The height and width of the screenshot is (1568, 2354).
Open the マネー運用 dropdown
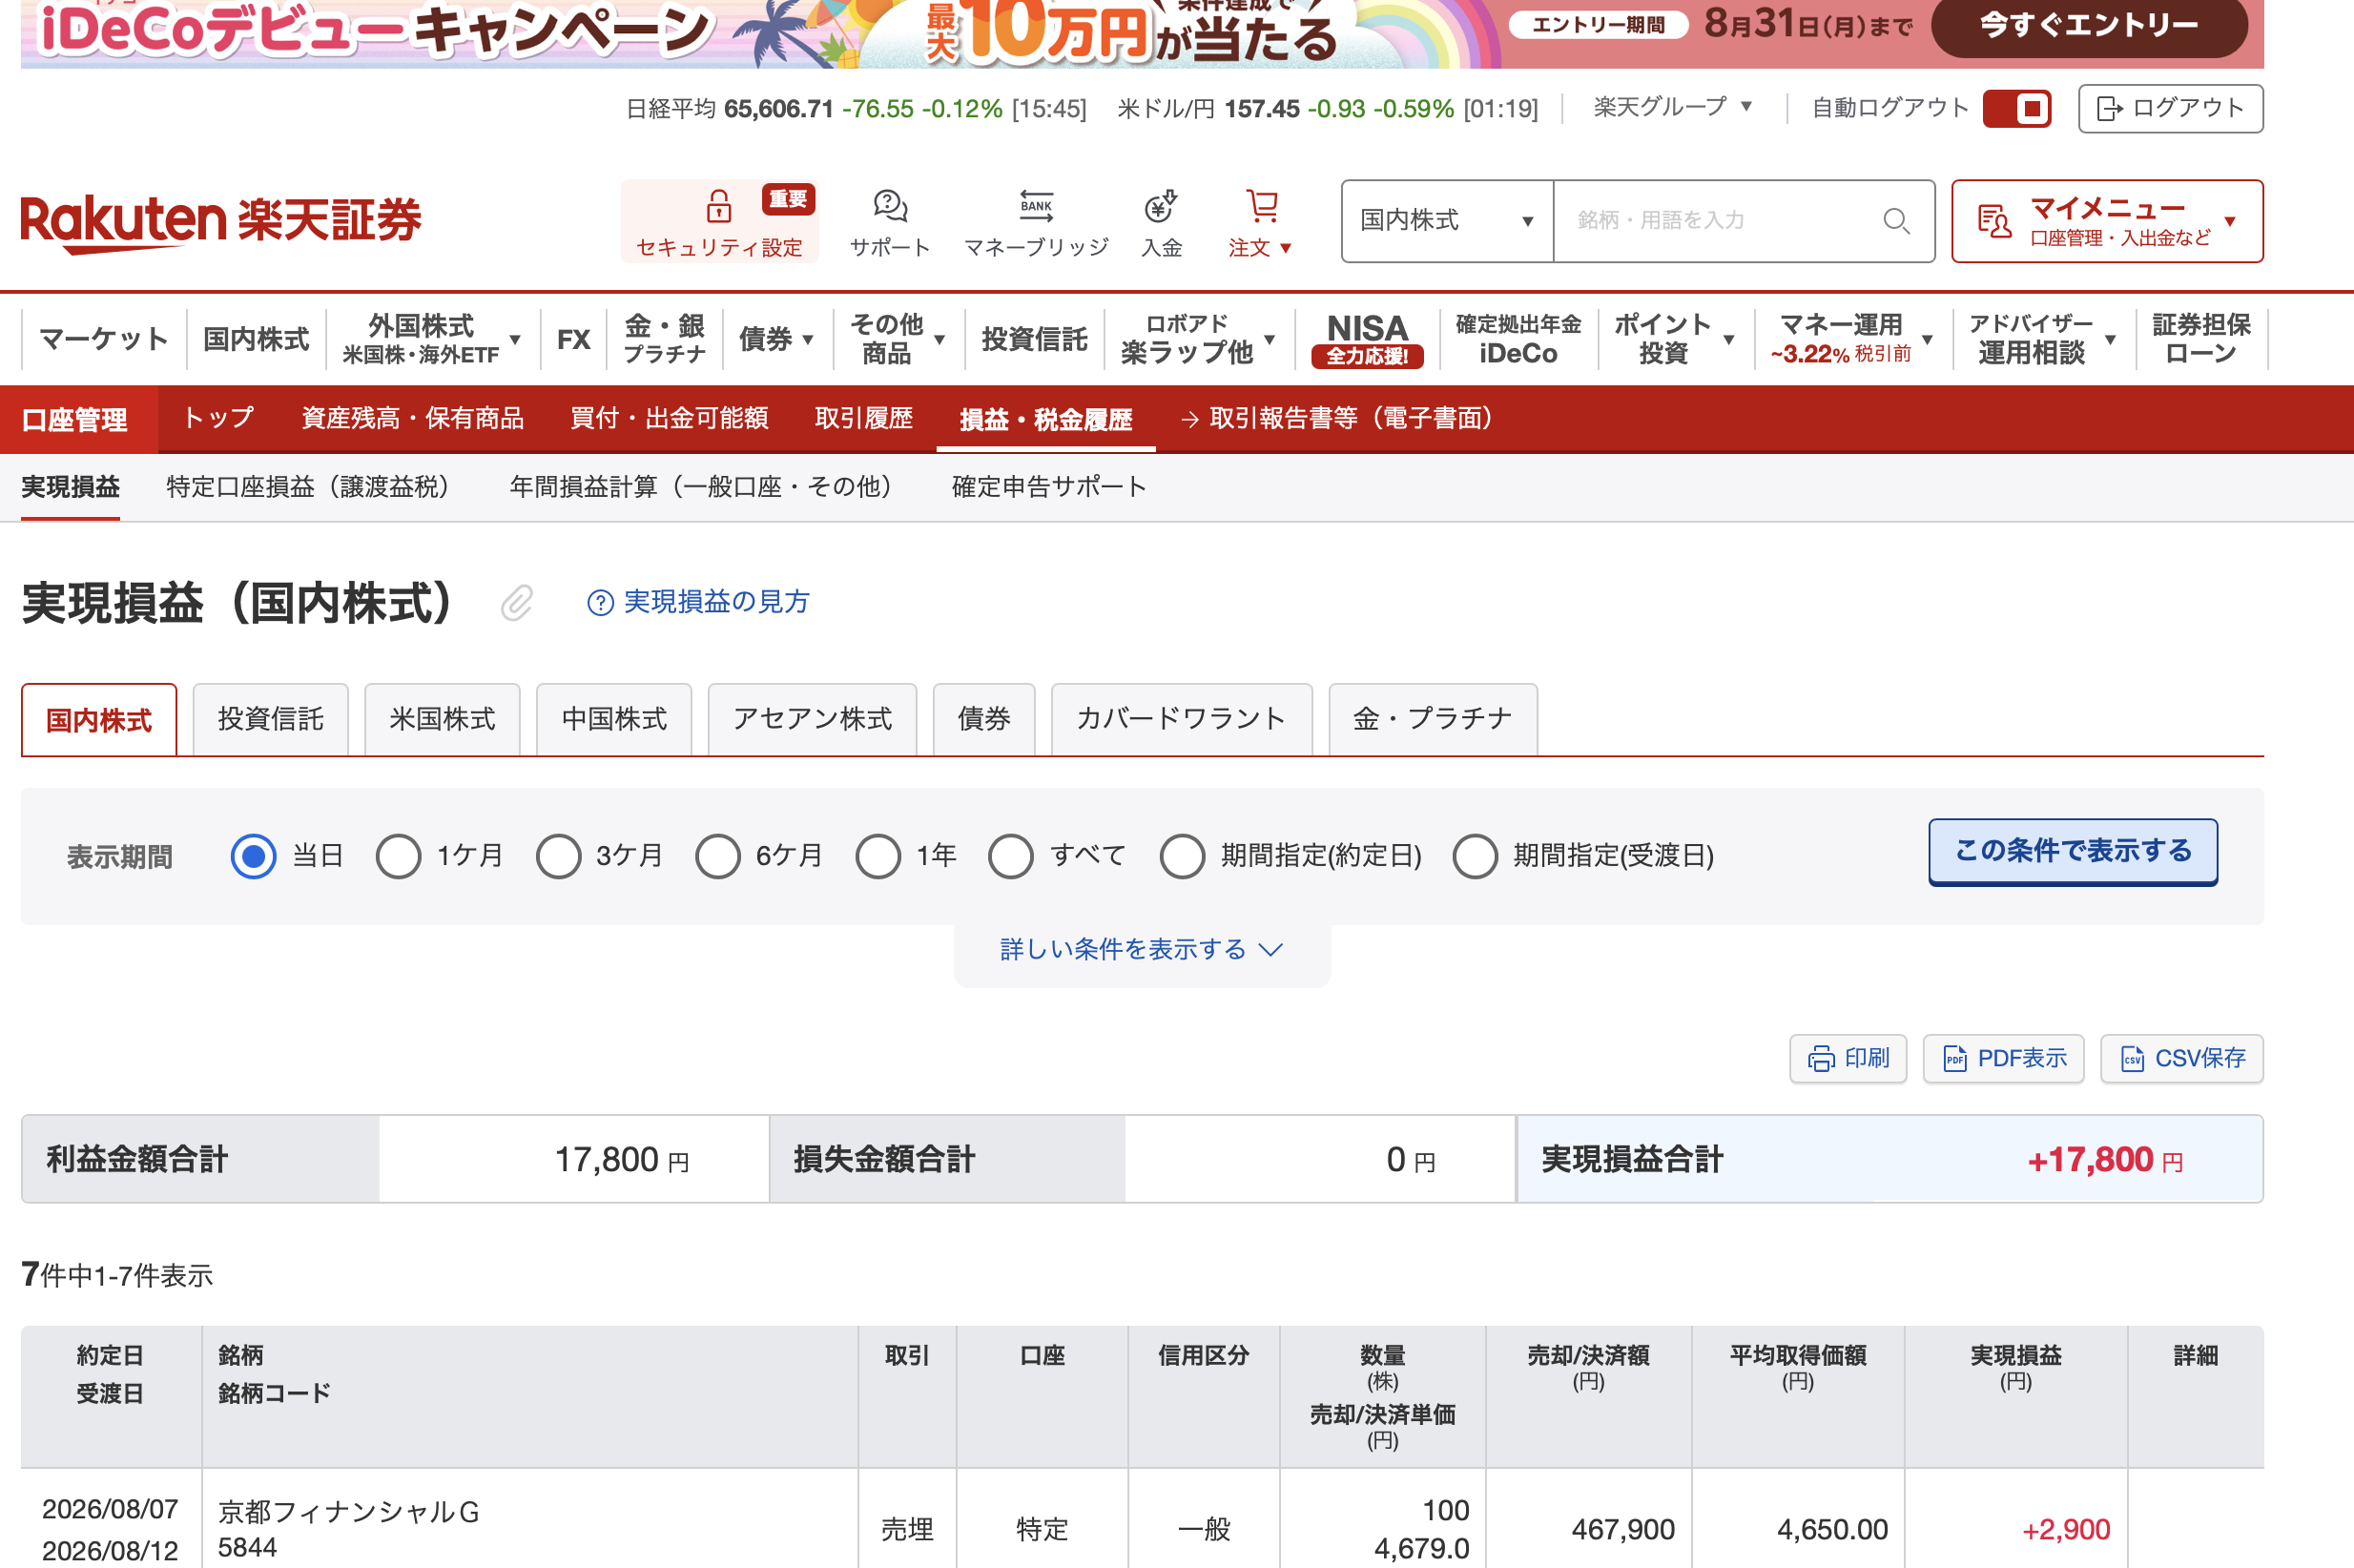click(1852, 339)
